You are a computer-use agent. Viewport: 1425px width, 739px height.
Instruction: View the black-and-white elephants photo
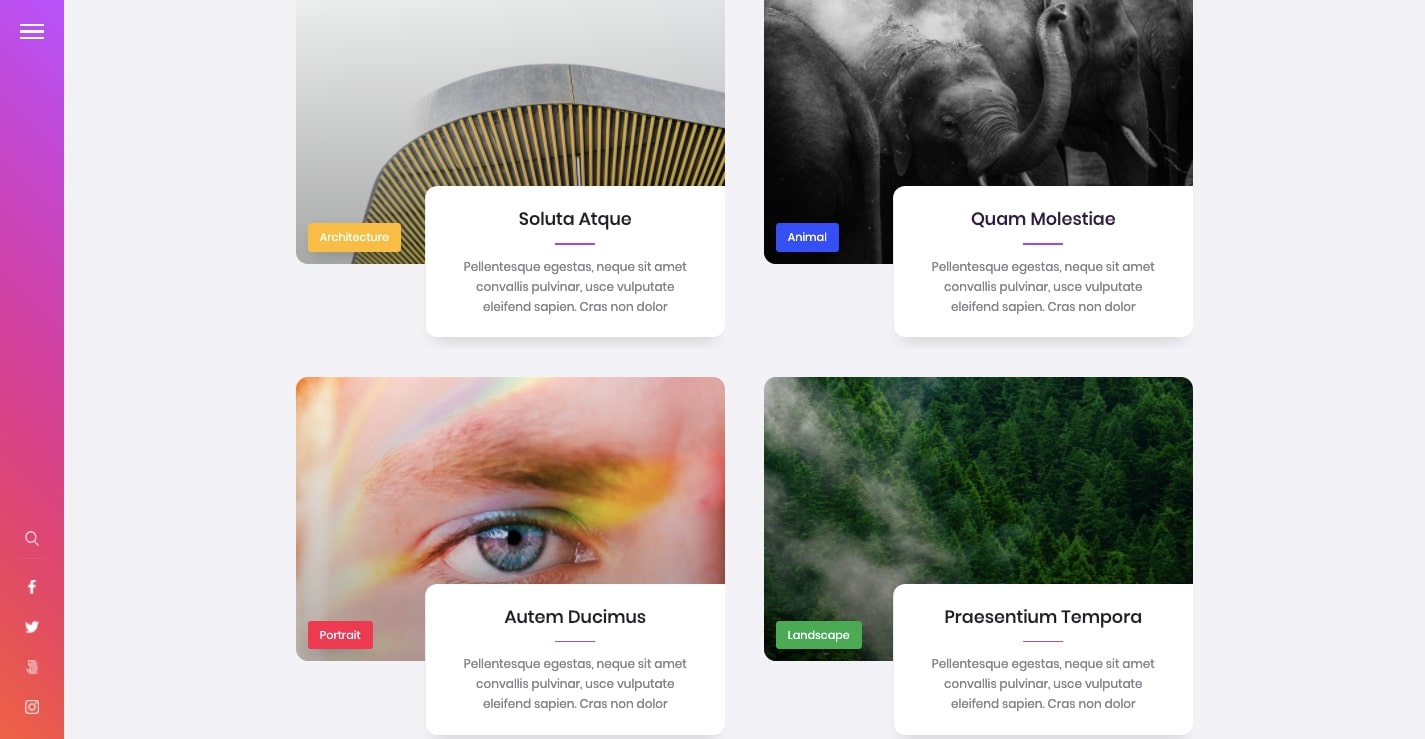(x=978, y=100)
